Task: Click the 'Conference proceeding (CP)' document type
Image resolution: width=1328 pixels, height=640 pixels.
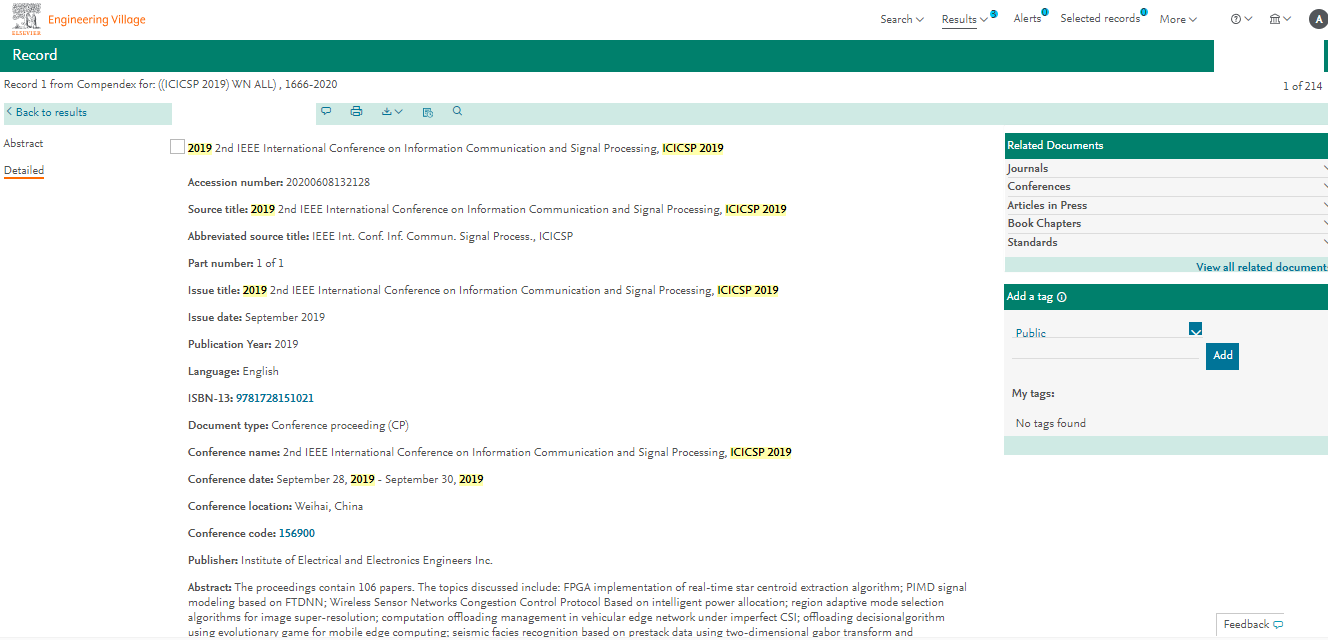Action: pos(340,425)
